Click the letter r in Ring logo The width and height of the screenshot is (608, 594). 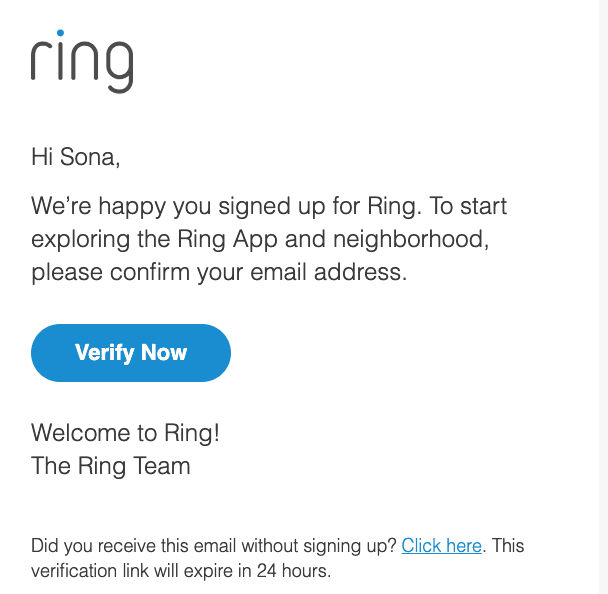pos(41,61)
